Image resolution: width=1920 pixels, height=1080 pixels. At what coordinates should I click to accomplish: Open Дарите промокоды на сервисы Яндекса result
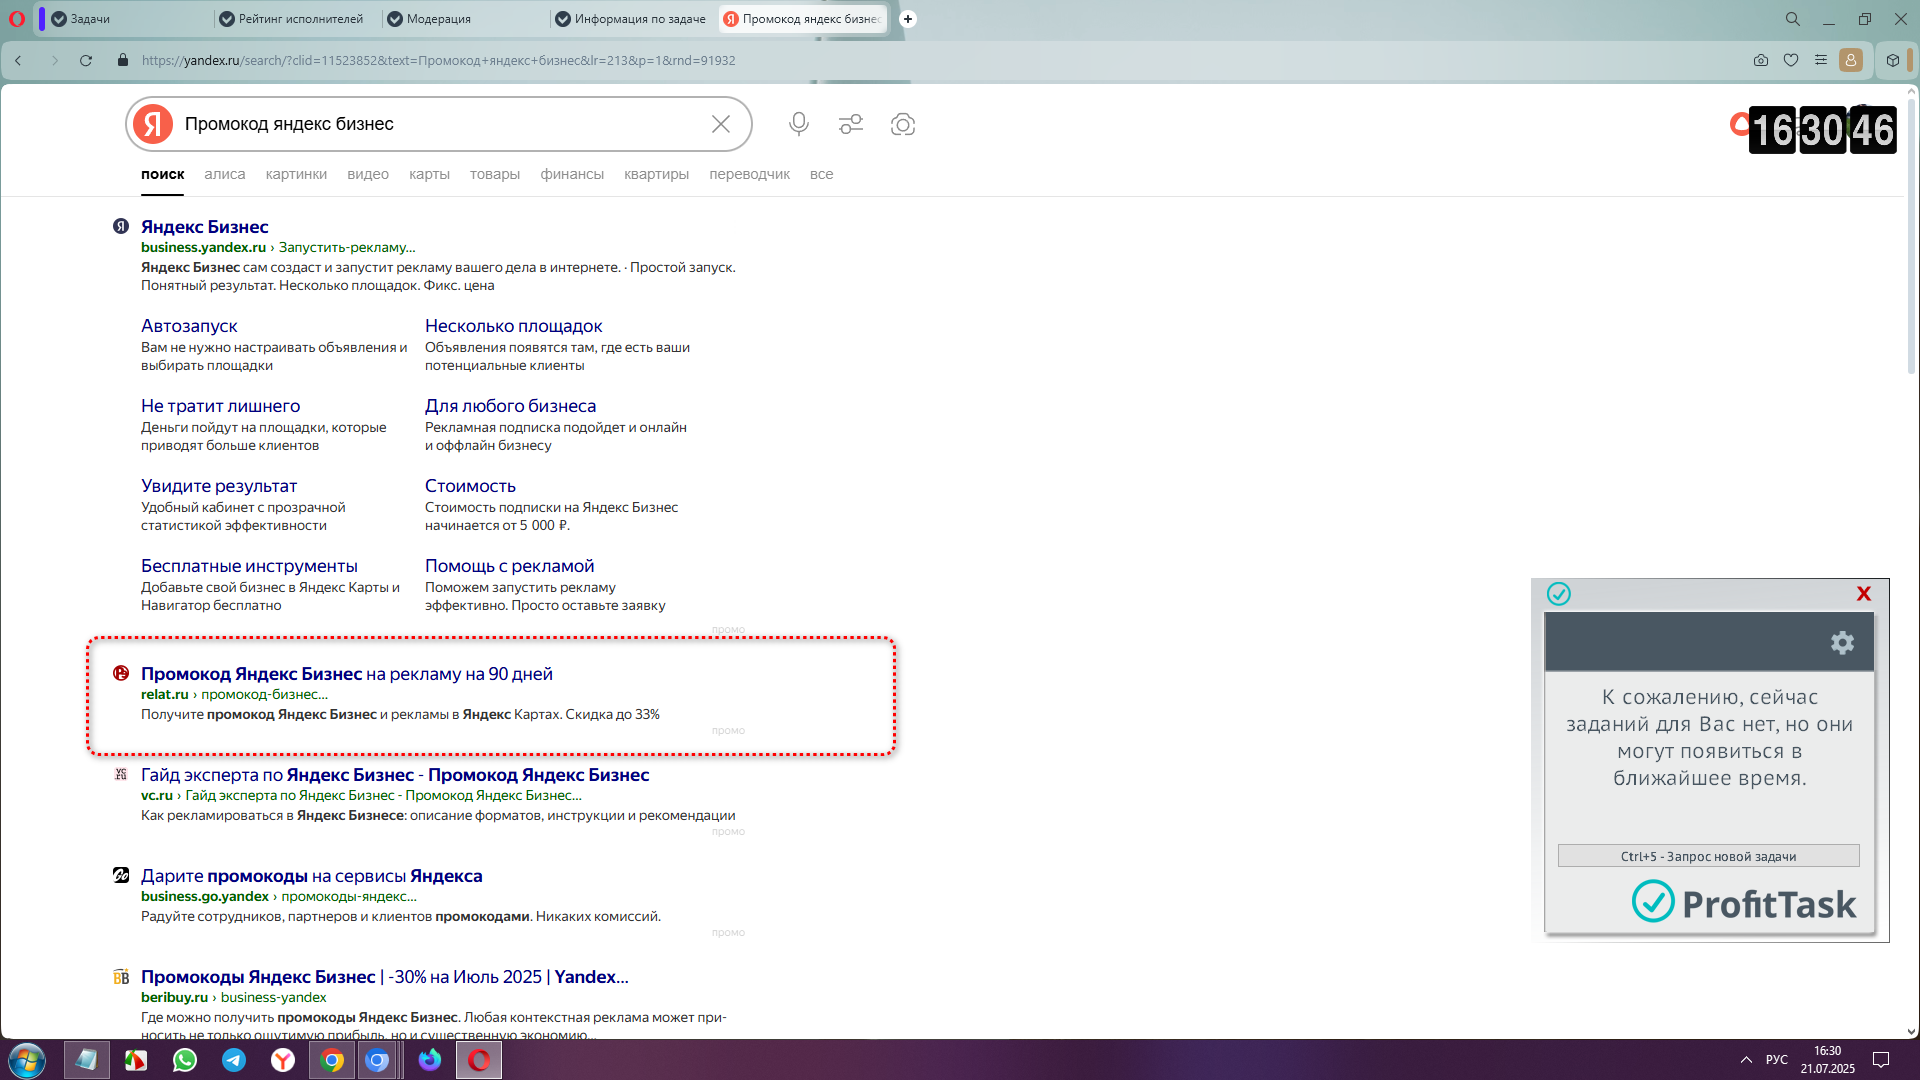(x=312, y=876)
